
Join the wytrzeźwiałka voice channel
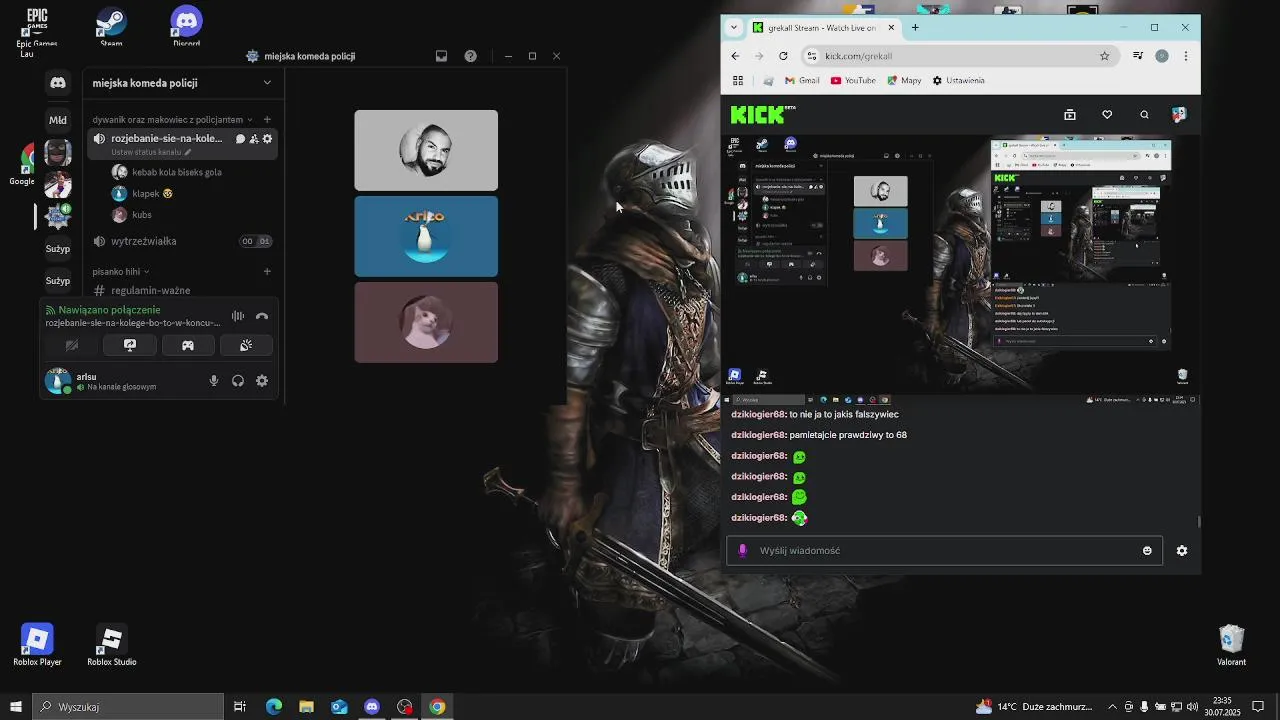(181, 241)
